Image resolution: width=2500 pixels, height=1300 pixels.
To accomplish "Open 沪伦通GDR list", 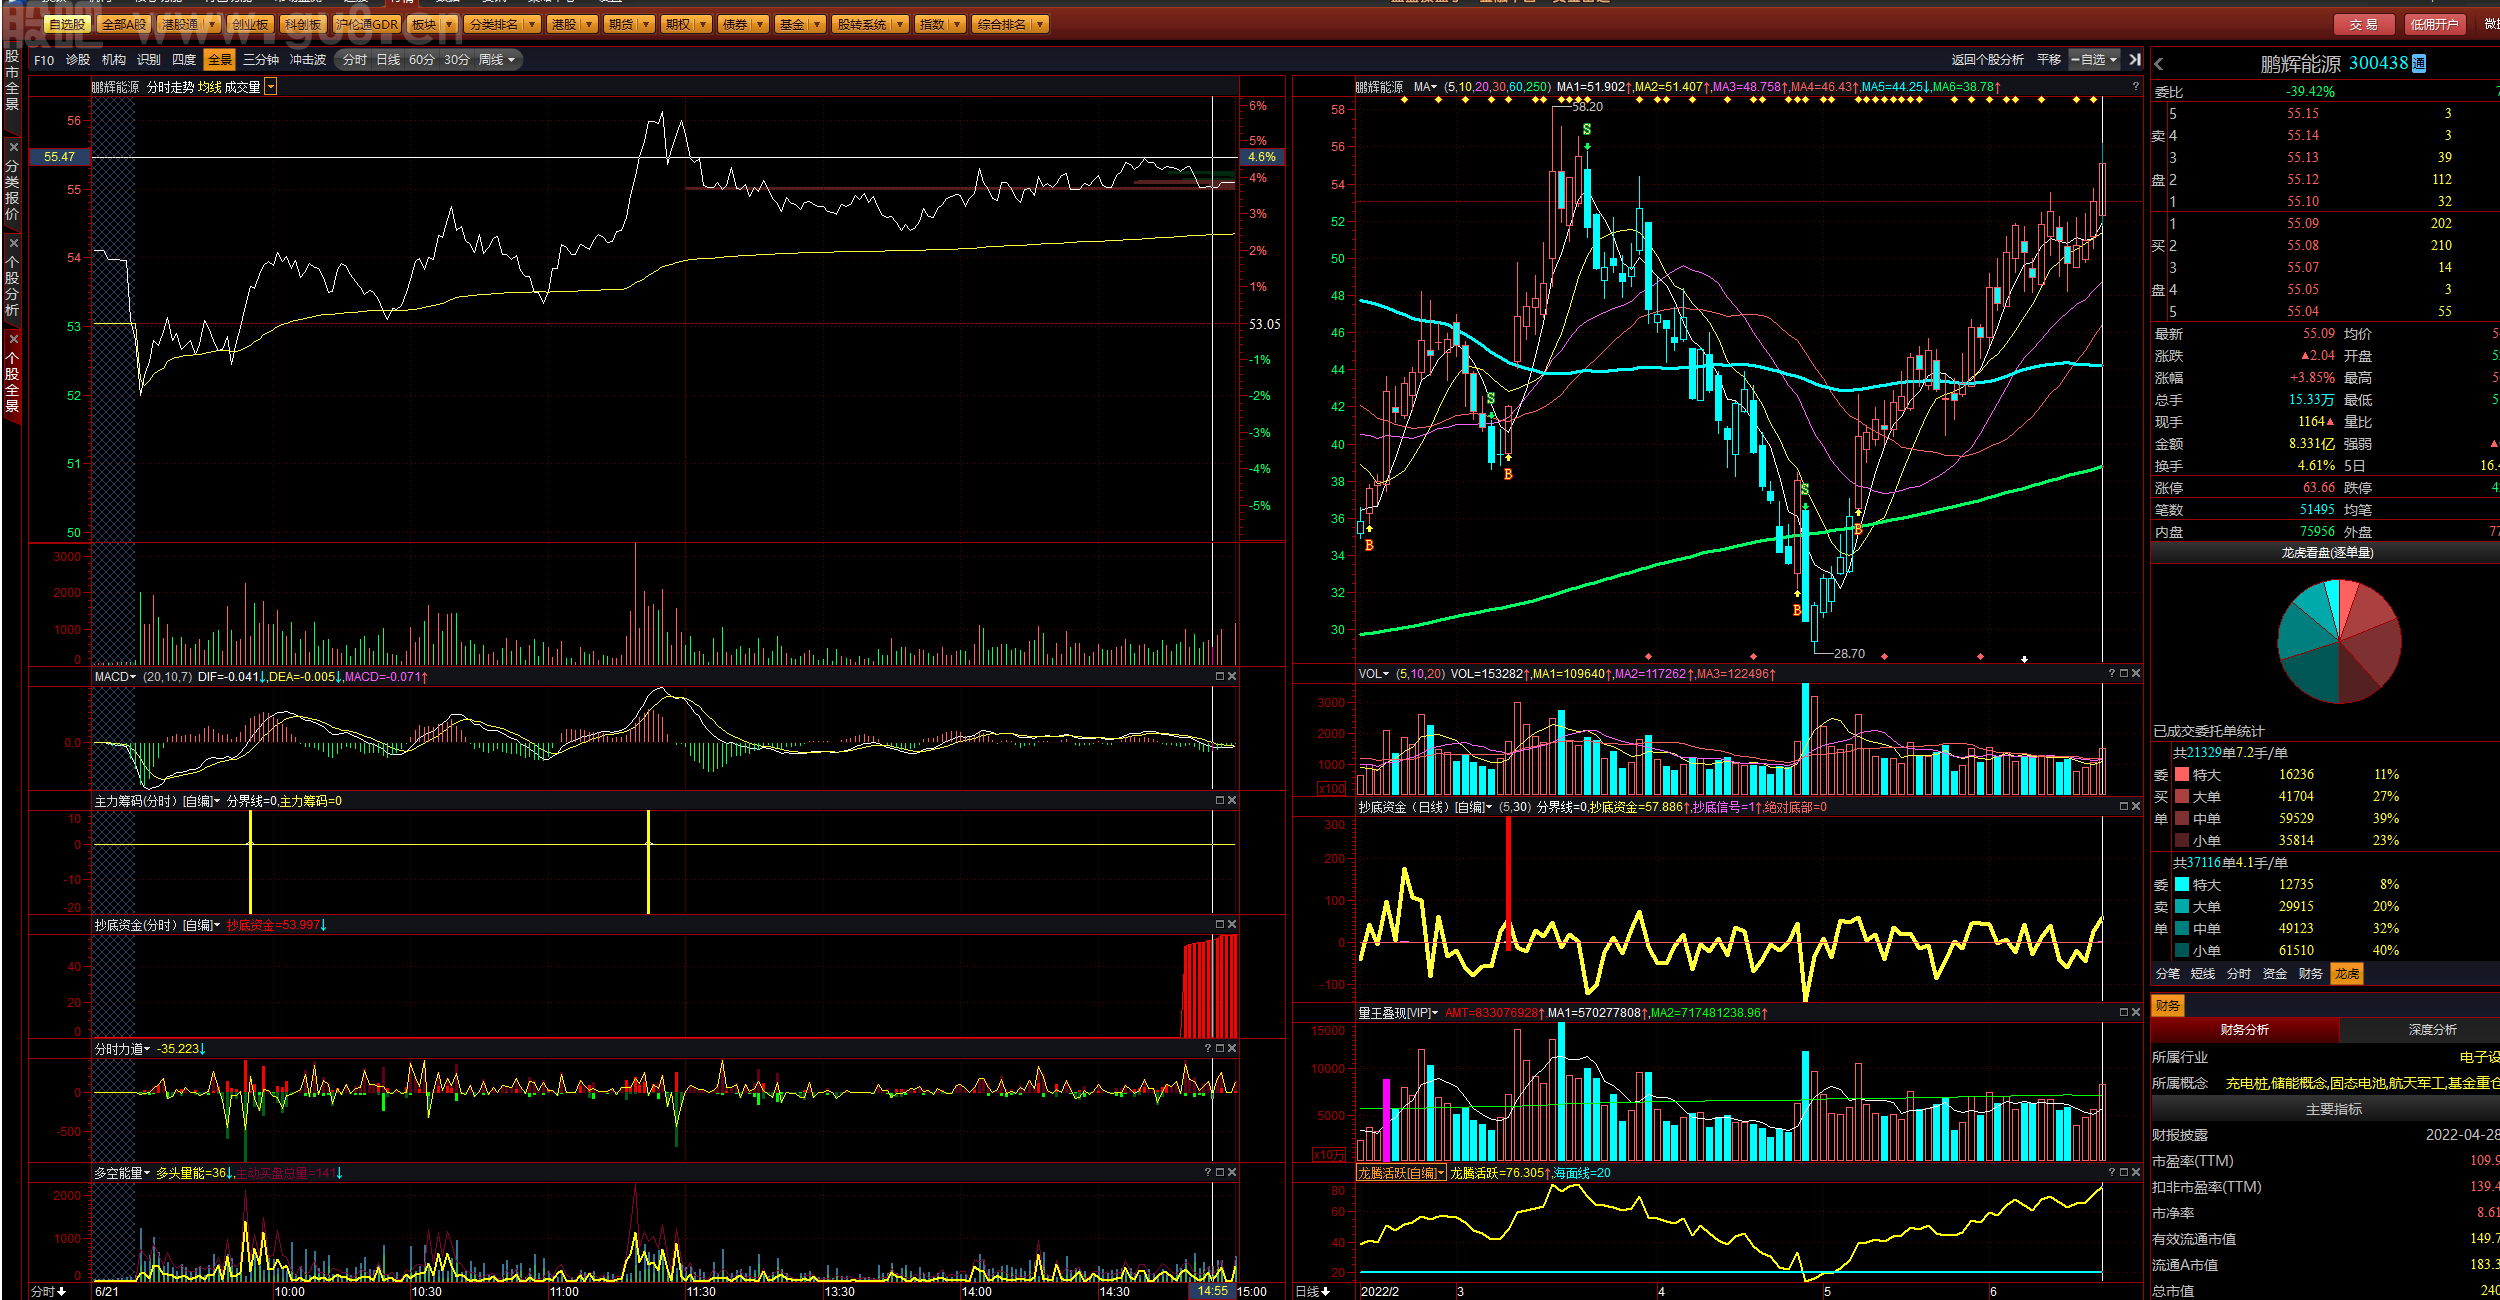I will point(367,24).
